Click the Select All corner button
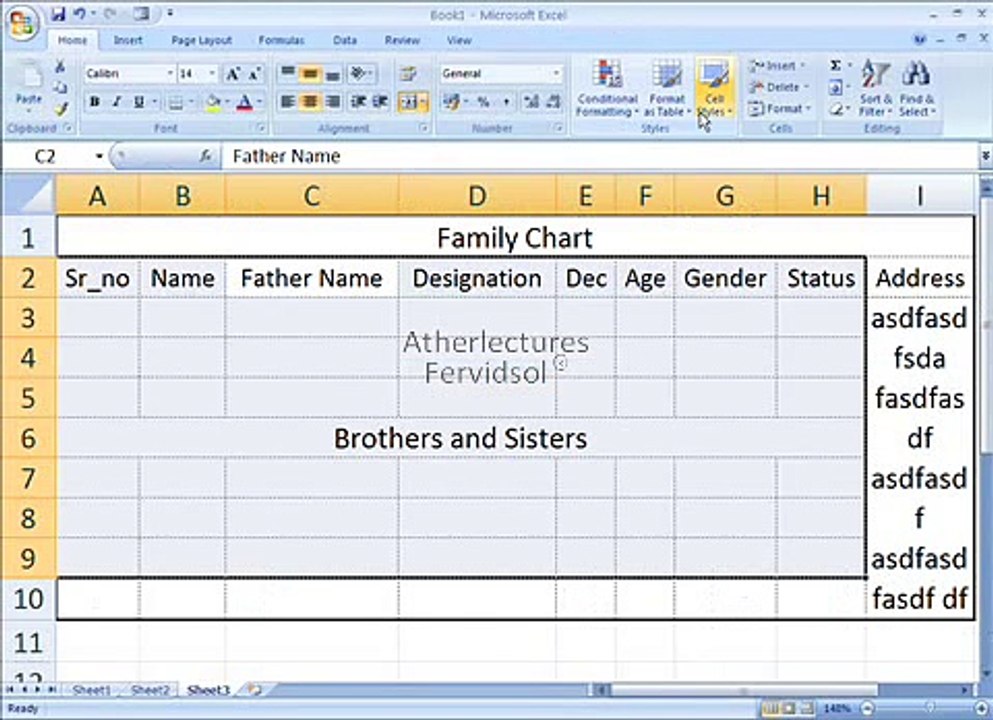Image resolution: width=993 pixels, height=720 pixels. pos(28,196)
